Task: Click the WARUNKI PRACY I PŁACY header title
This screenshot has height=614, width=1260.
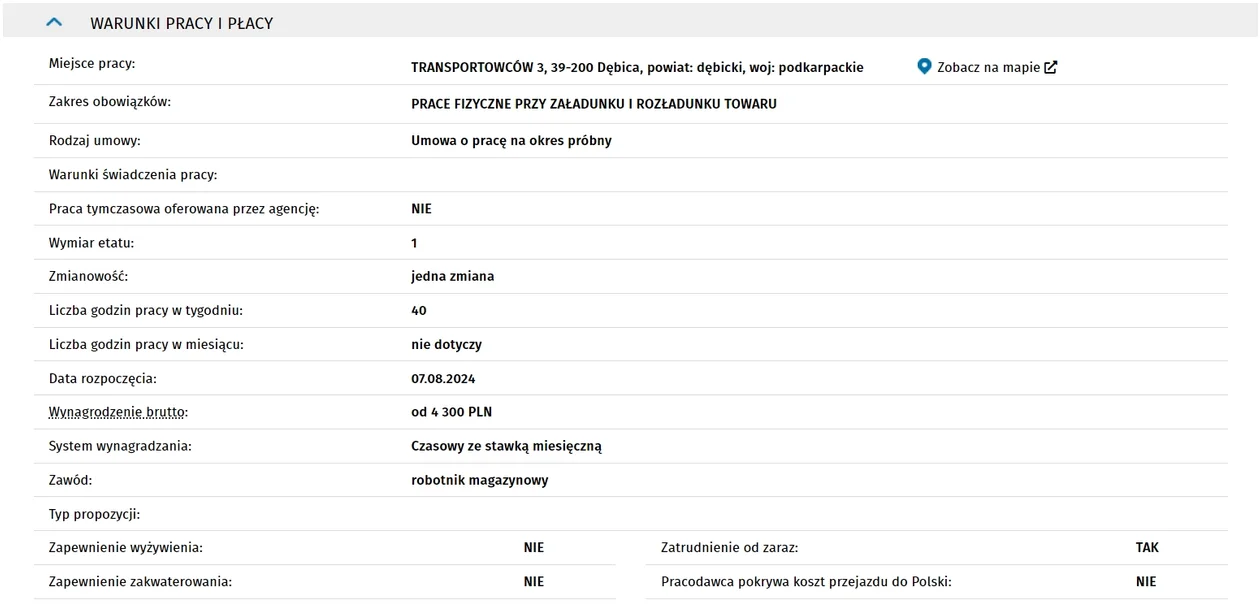Action: pyautogui.click(x=181, y=23)
